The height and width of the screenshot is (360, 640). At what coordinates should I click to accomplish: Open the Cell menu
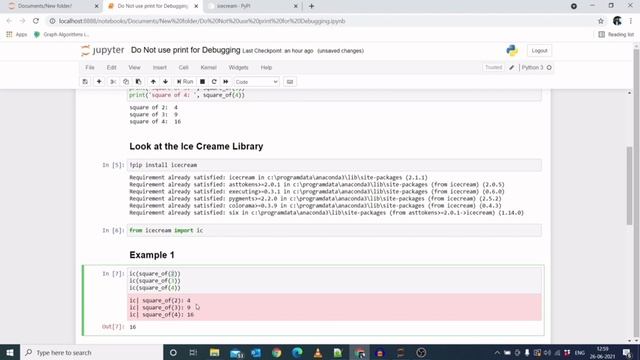(183, 67)
